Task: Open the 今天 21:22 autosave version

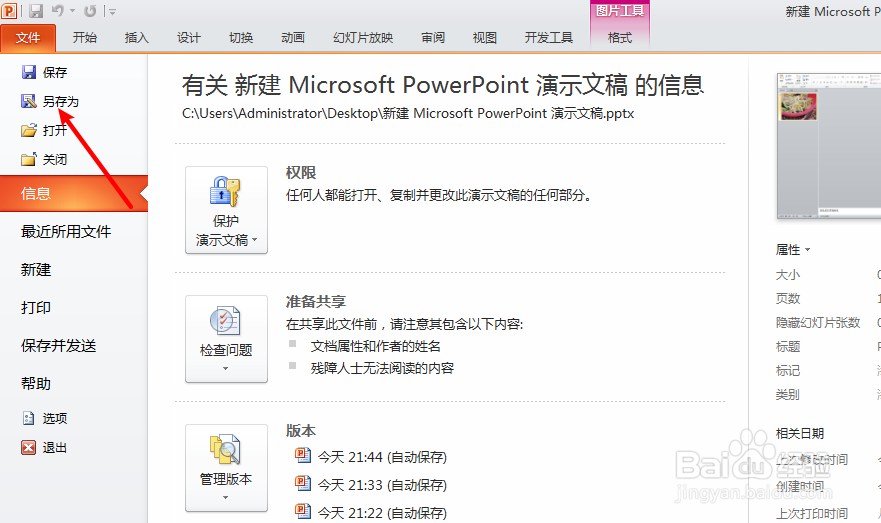Action: pos(371,512)
